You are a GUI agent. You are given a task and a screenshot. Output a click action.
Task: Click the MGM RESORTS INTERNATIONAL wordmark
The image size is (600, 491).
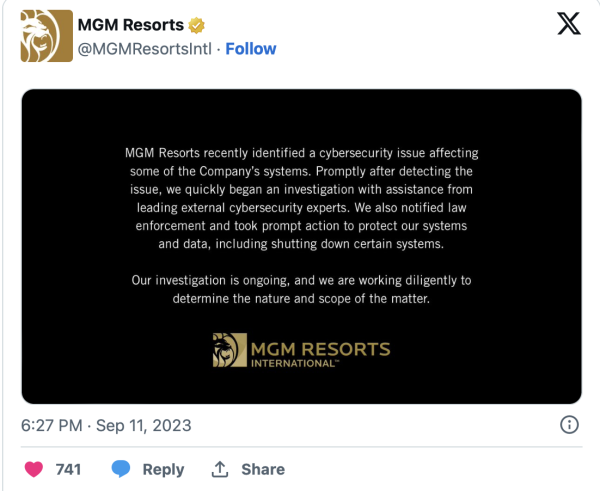(321, 354)
